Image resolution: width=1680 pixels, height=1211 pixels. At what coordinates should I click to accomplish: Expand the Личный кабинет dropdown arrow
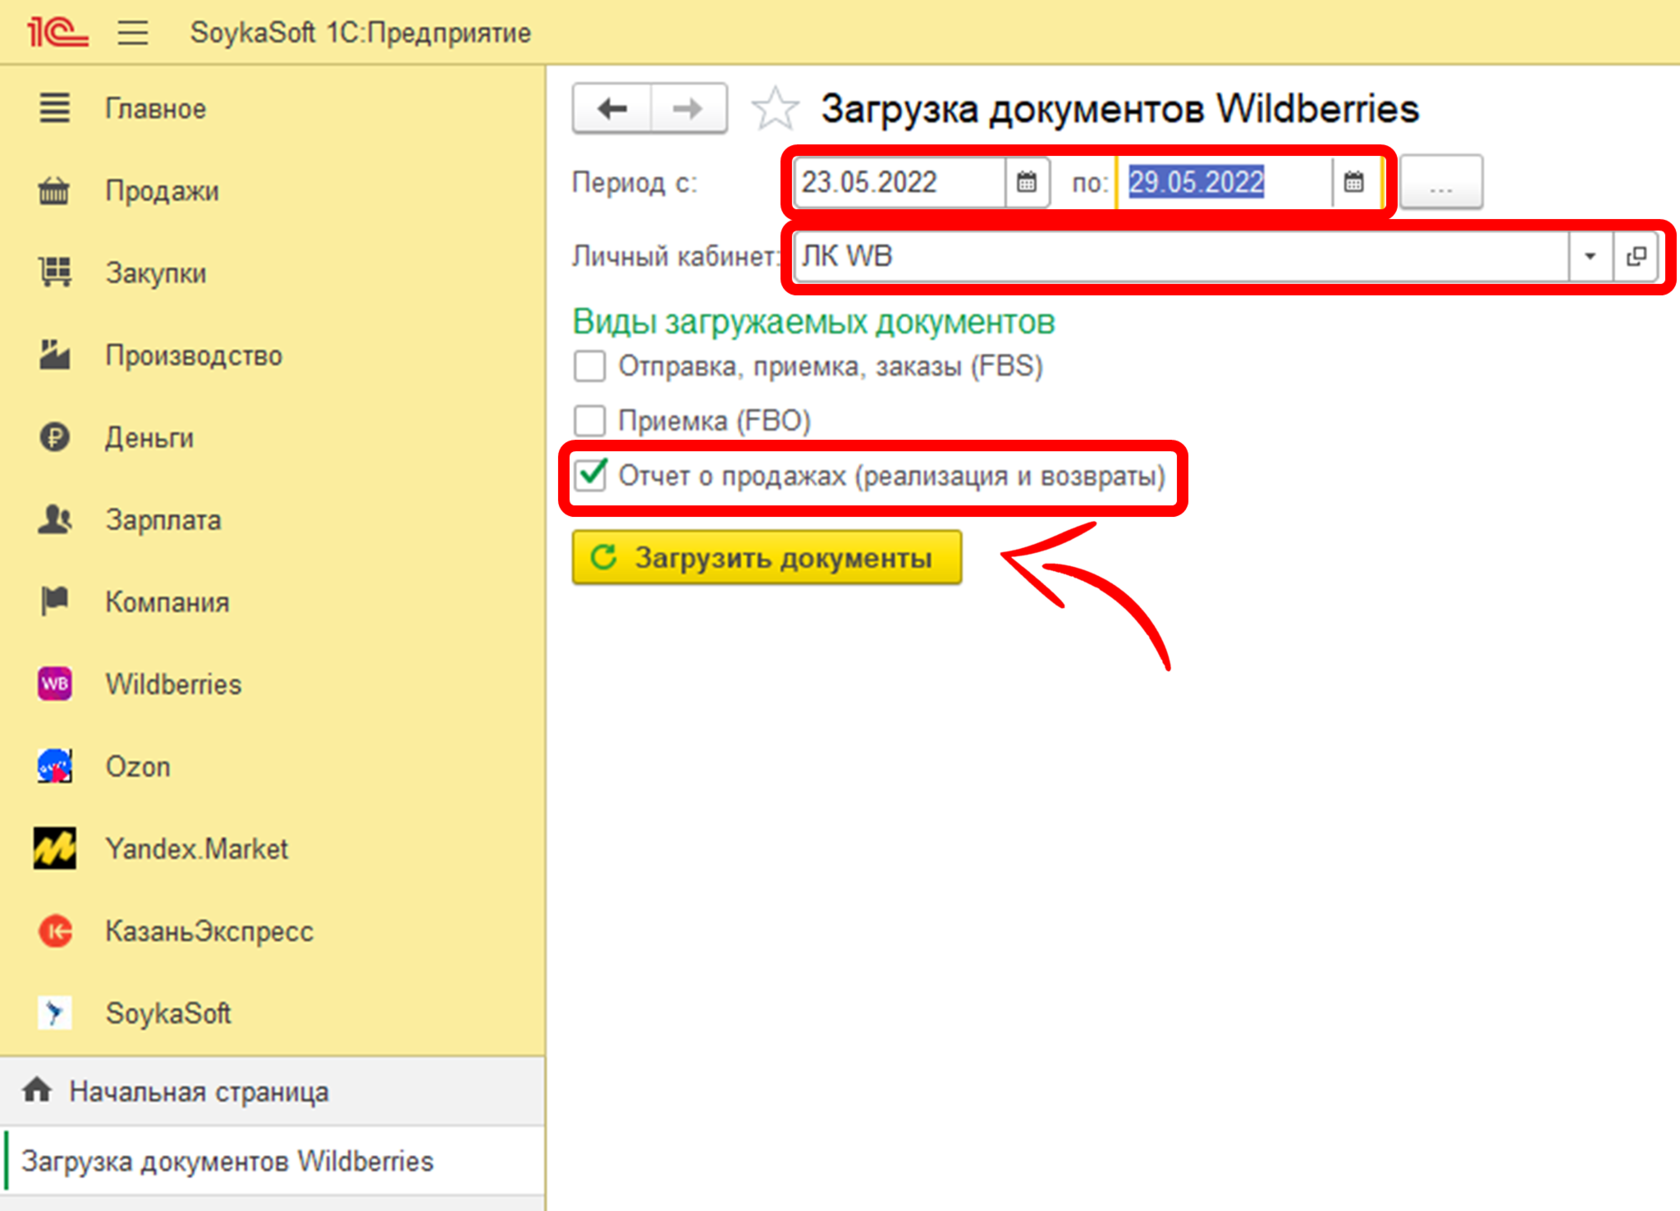click(1590, 257)
